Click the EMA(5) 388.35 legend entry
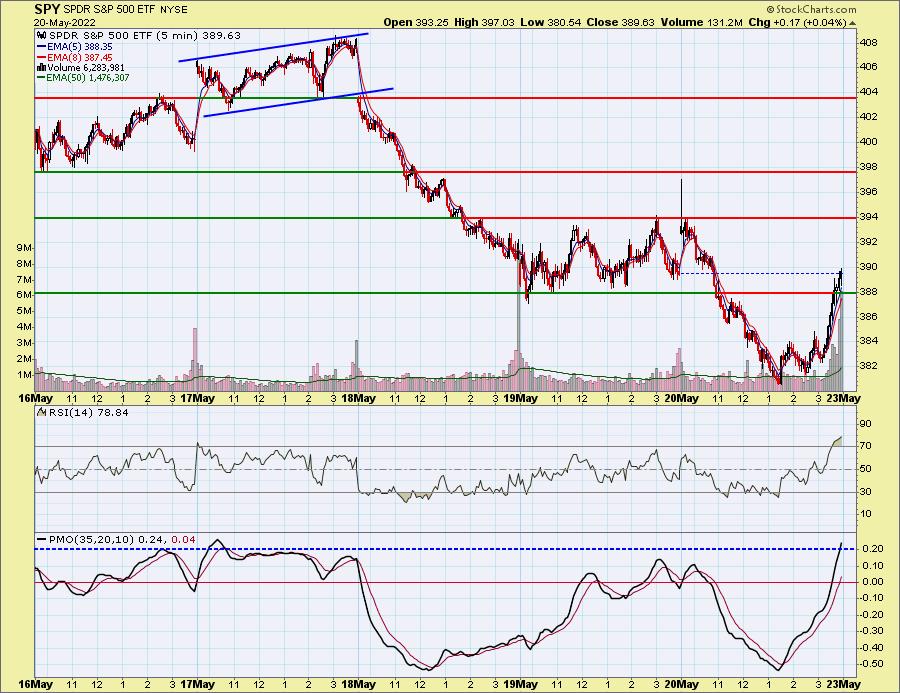900x693 pixels. 79,47
